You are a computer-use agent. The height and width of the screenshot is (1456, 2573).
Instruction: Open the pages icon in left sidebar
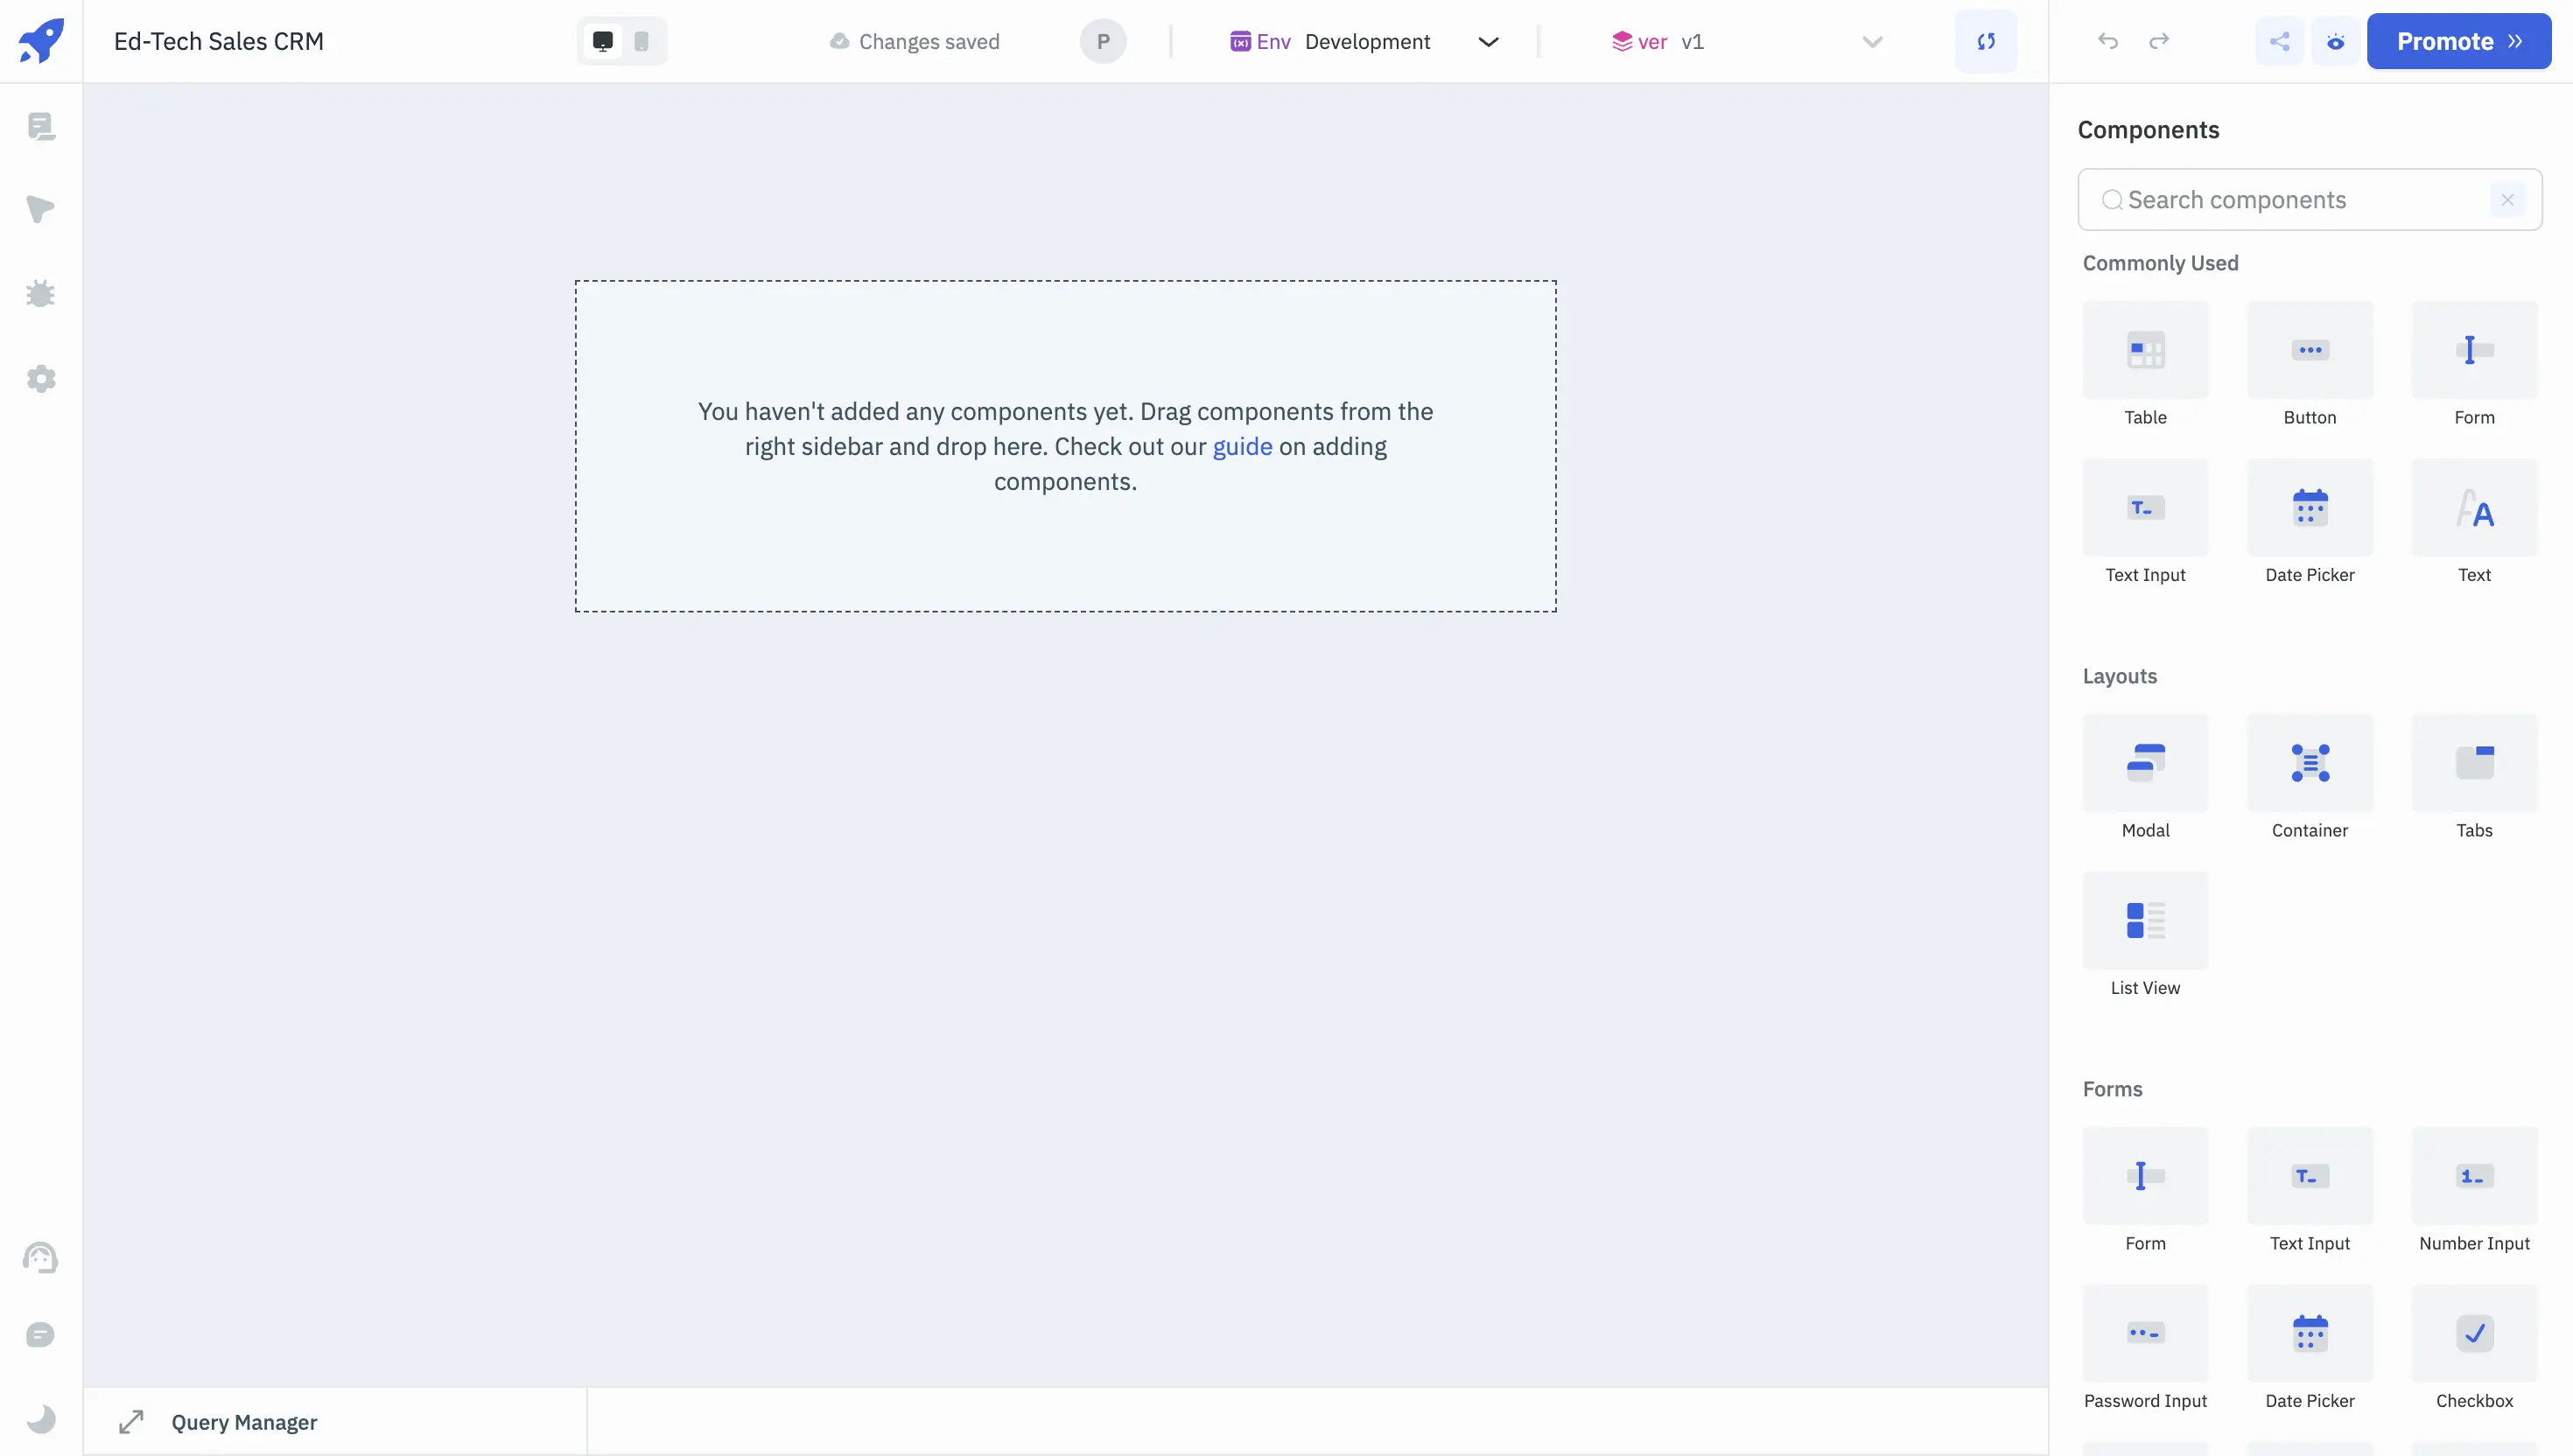(x=41, y=126)
